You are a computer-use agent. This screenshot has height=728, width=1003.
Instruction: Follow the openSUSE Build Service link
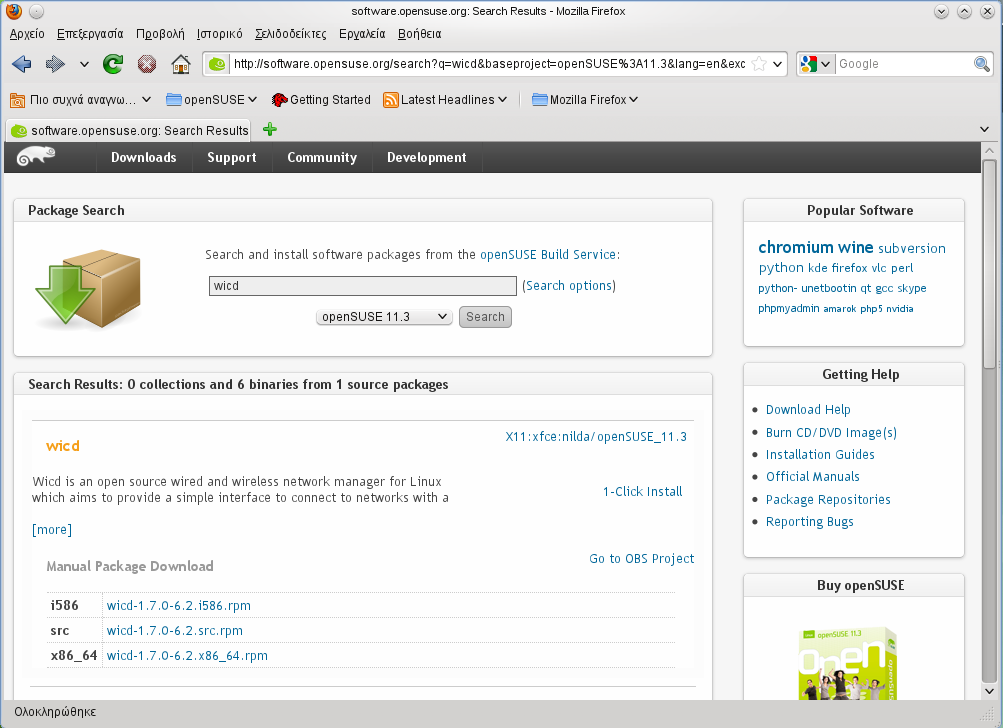548,255
